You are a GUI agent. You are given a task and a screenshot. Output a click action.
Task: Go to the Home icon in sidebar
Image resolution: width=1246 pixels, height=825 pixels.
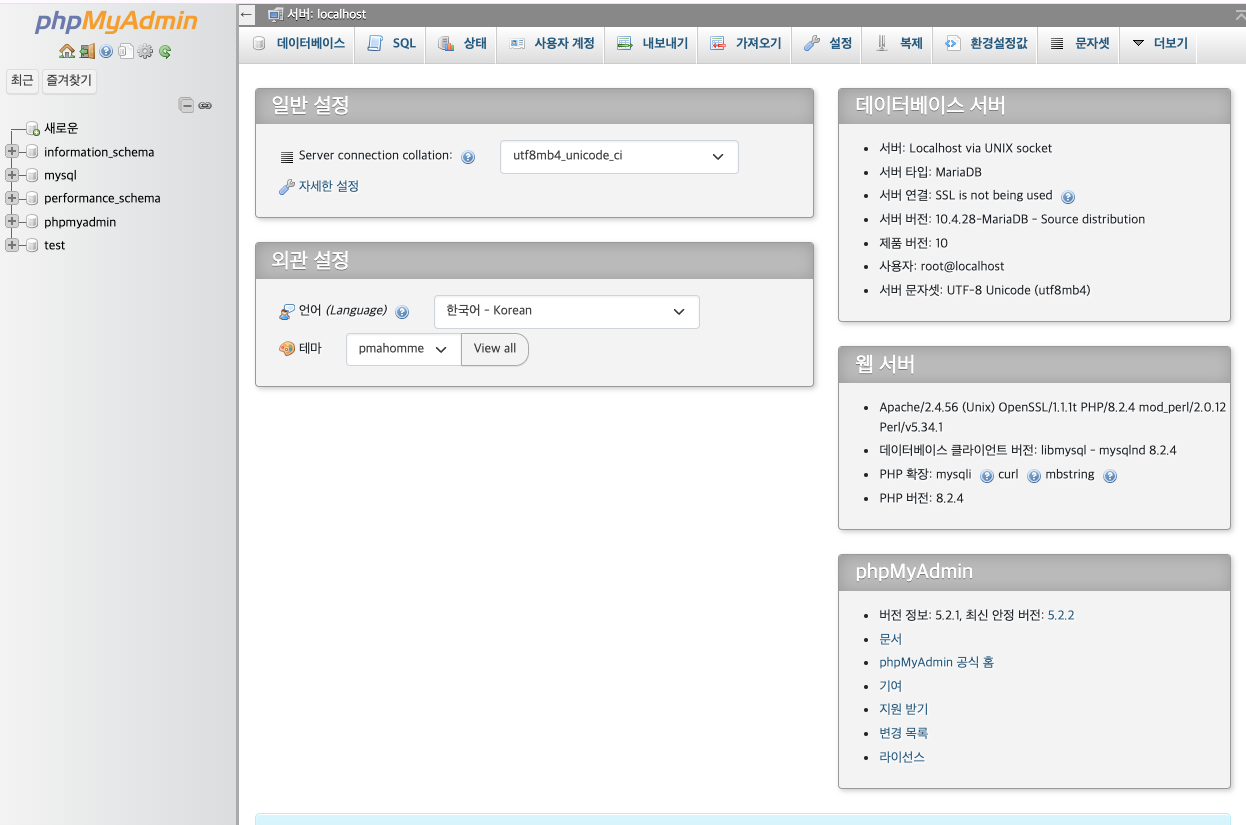67,51
